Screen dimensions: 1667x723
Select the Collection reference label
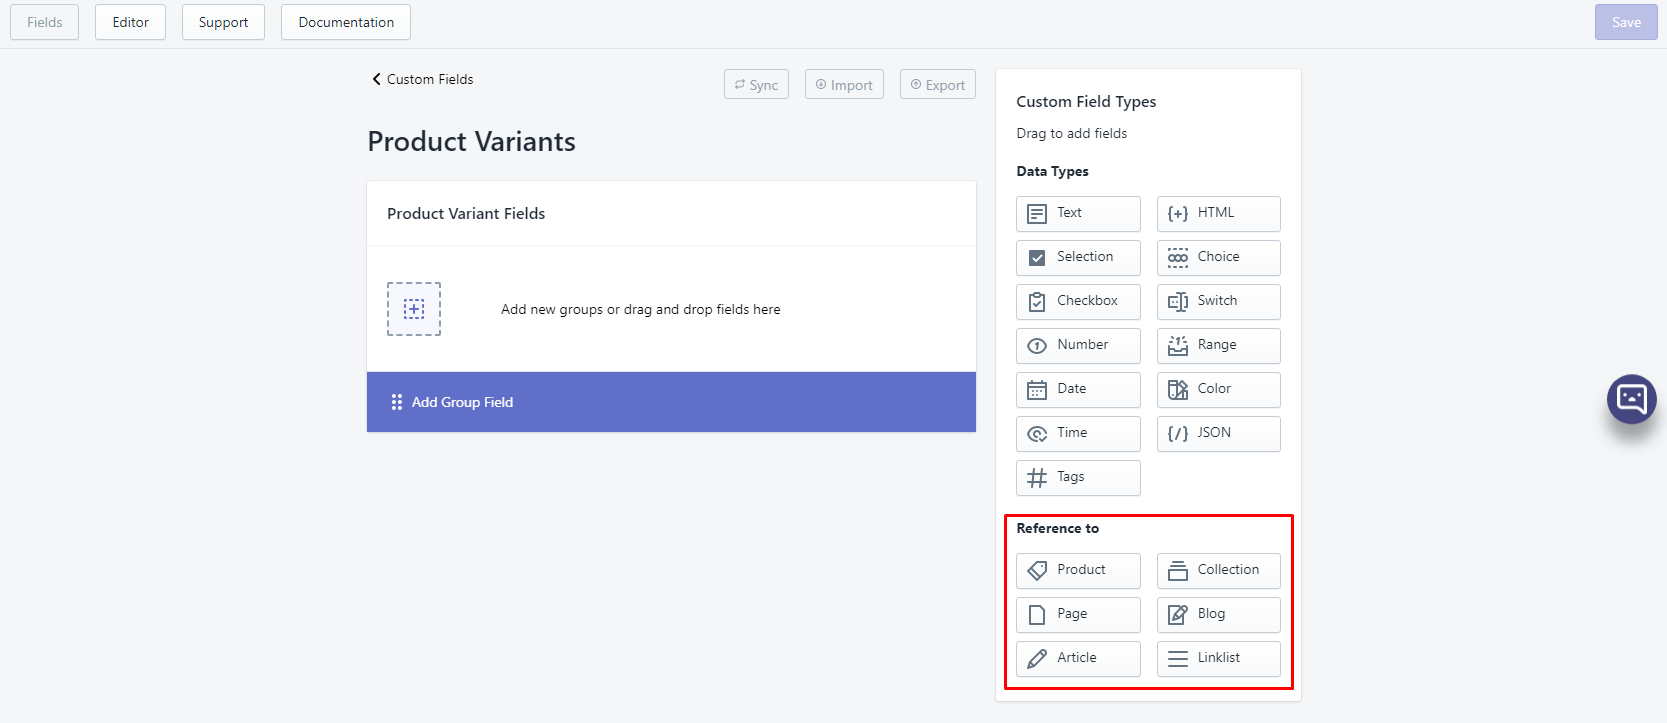1228,570
